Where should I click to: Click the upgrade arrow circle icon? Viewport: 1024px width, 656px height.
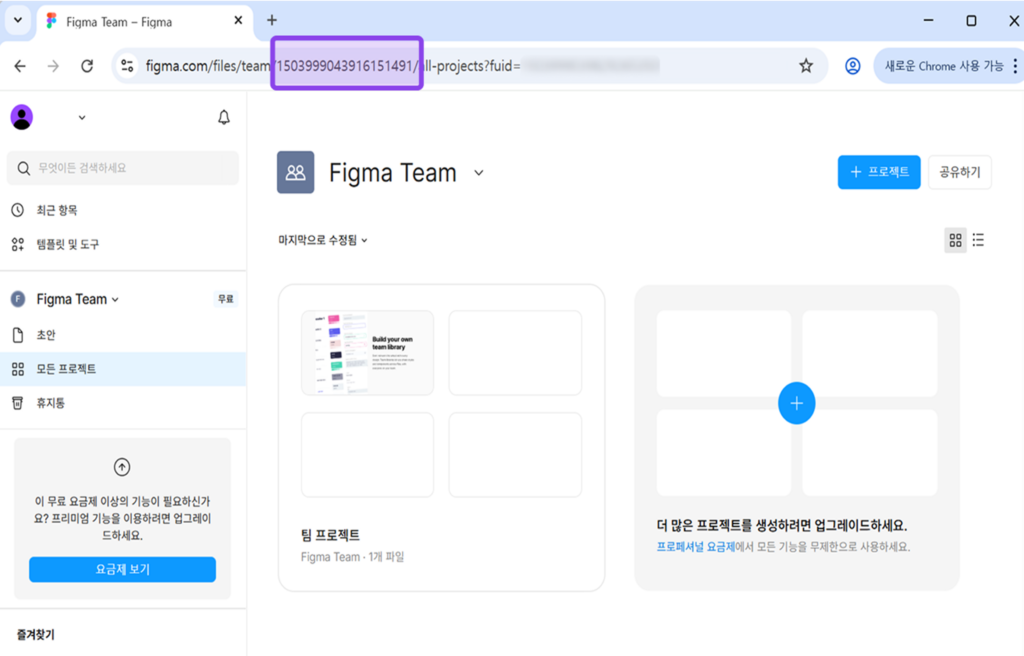point(122,467)
